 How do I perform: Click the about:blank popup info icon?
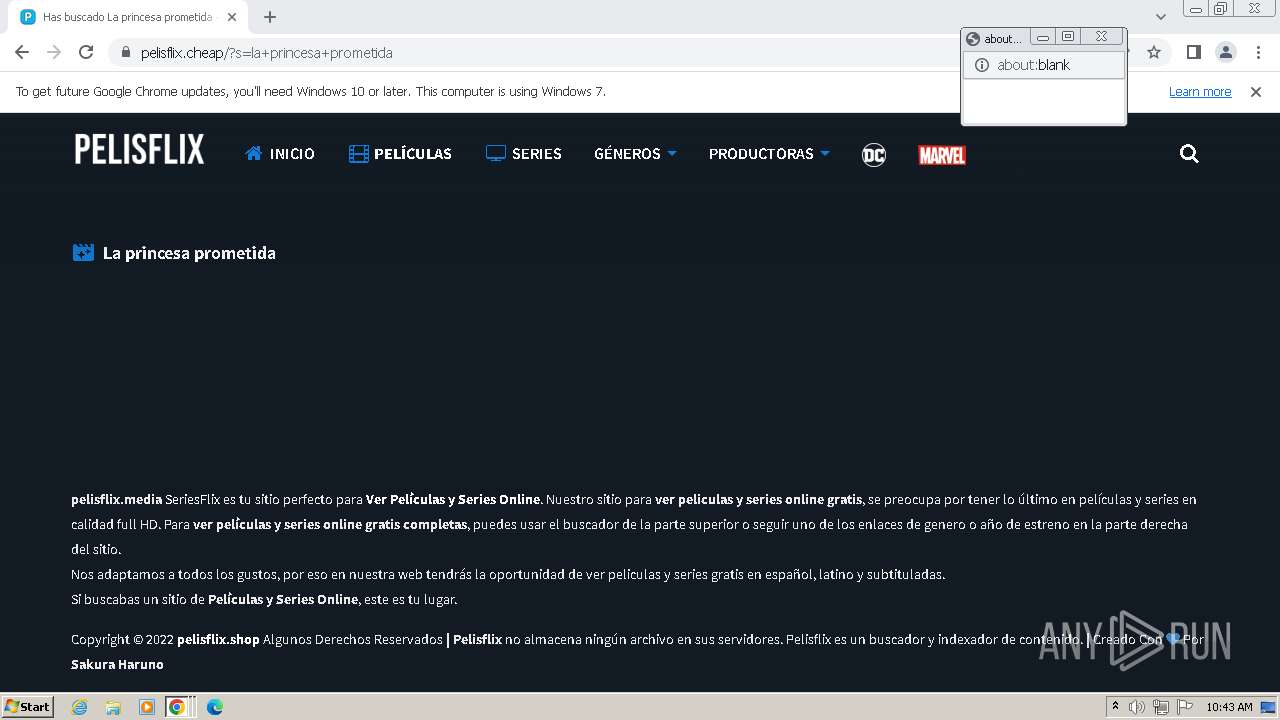(x=981, y=65)
